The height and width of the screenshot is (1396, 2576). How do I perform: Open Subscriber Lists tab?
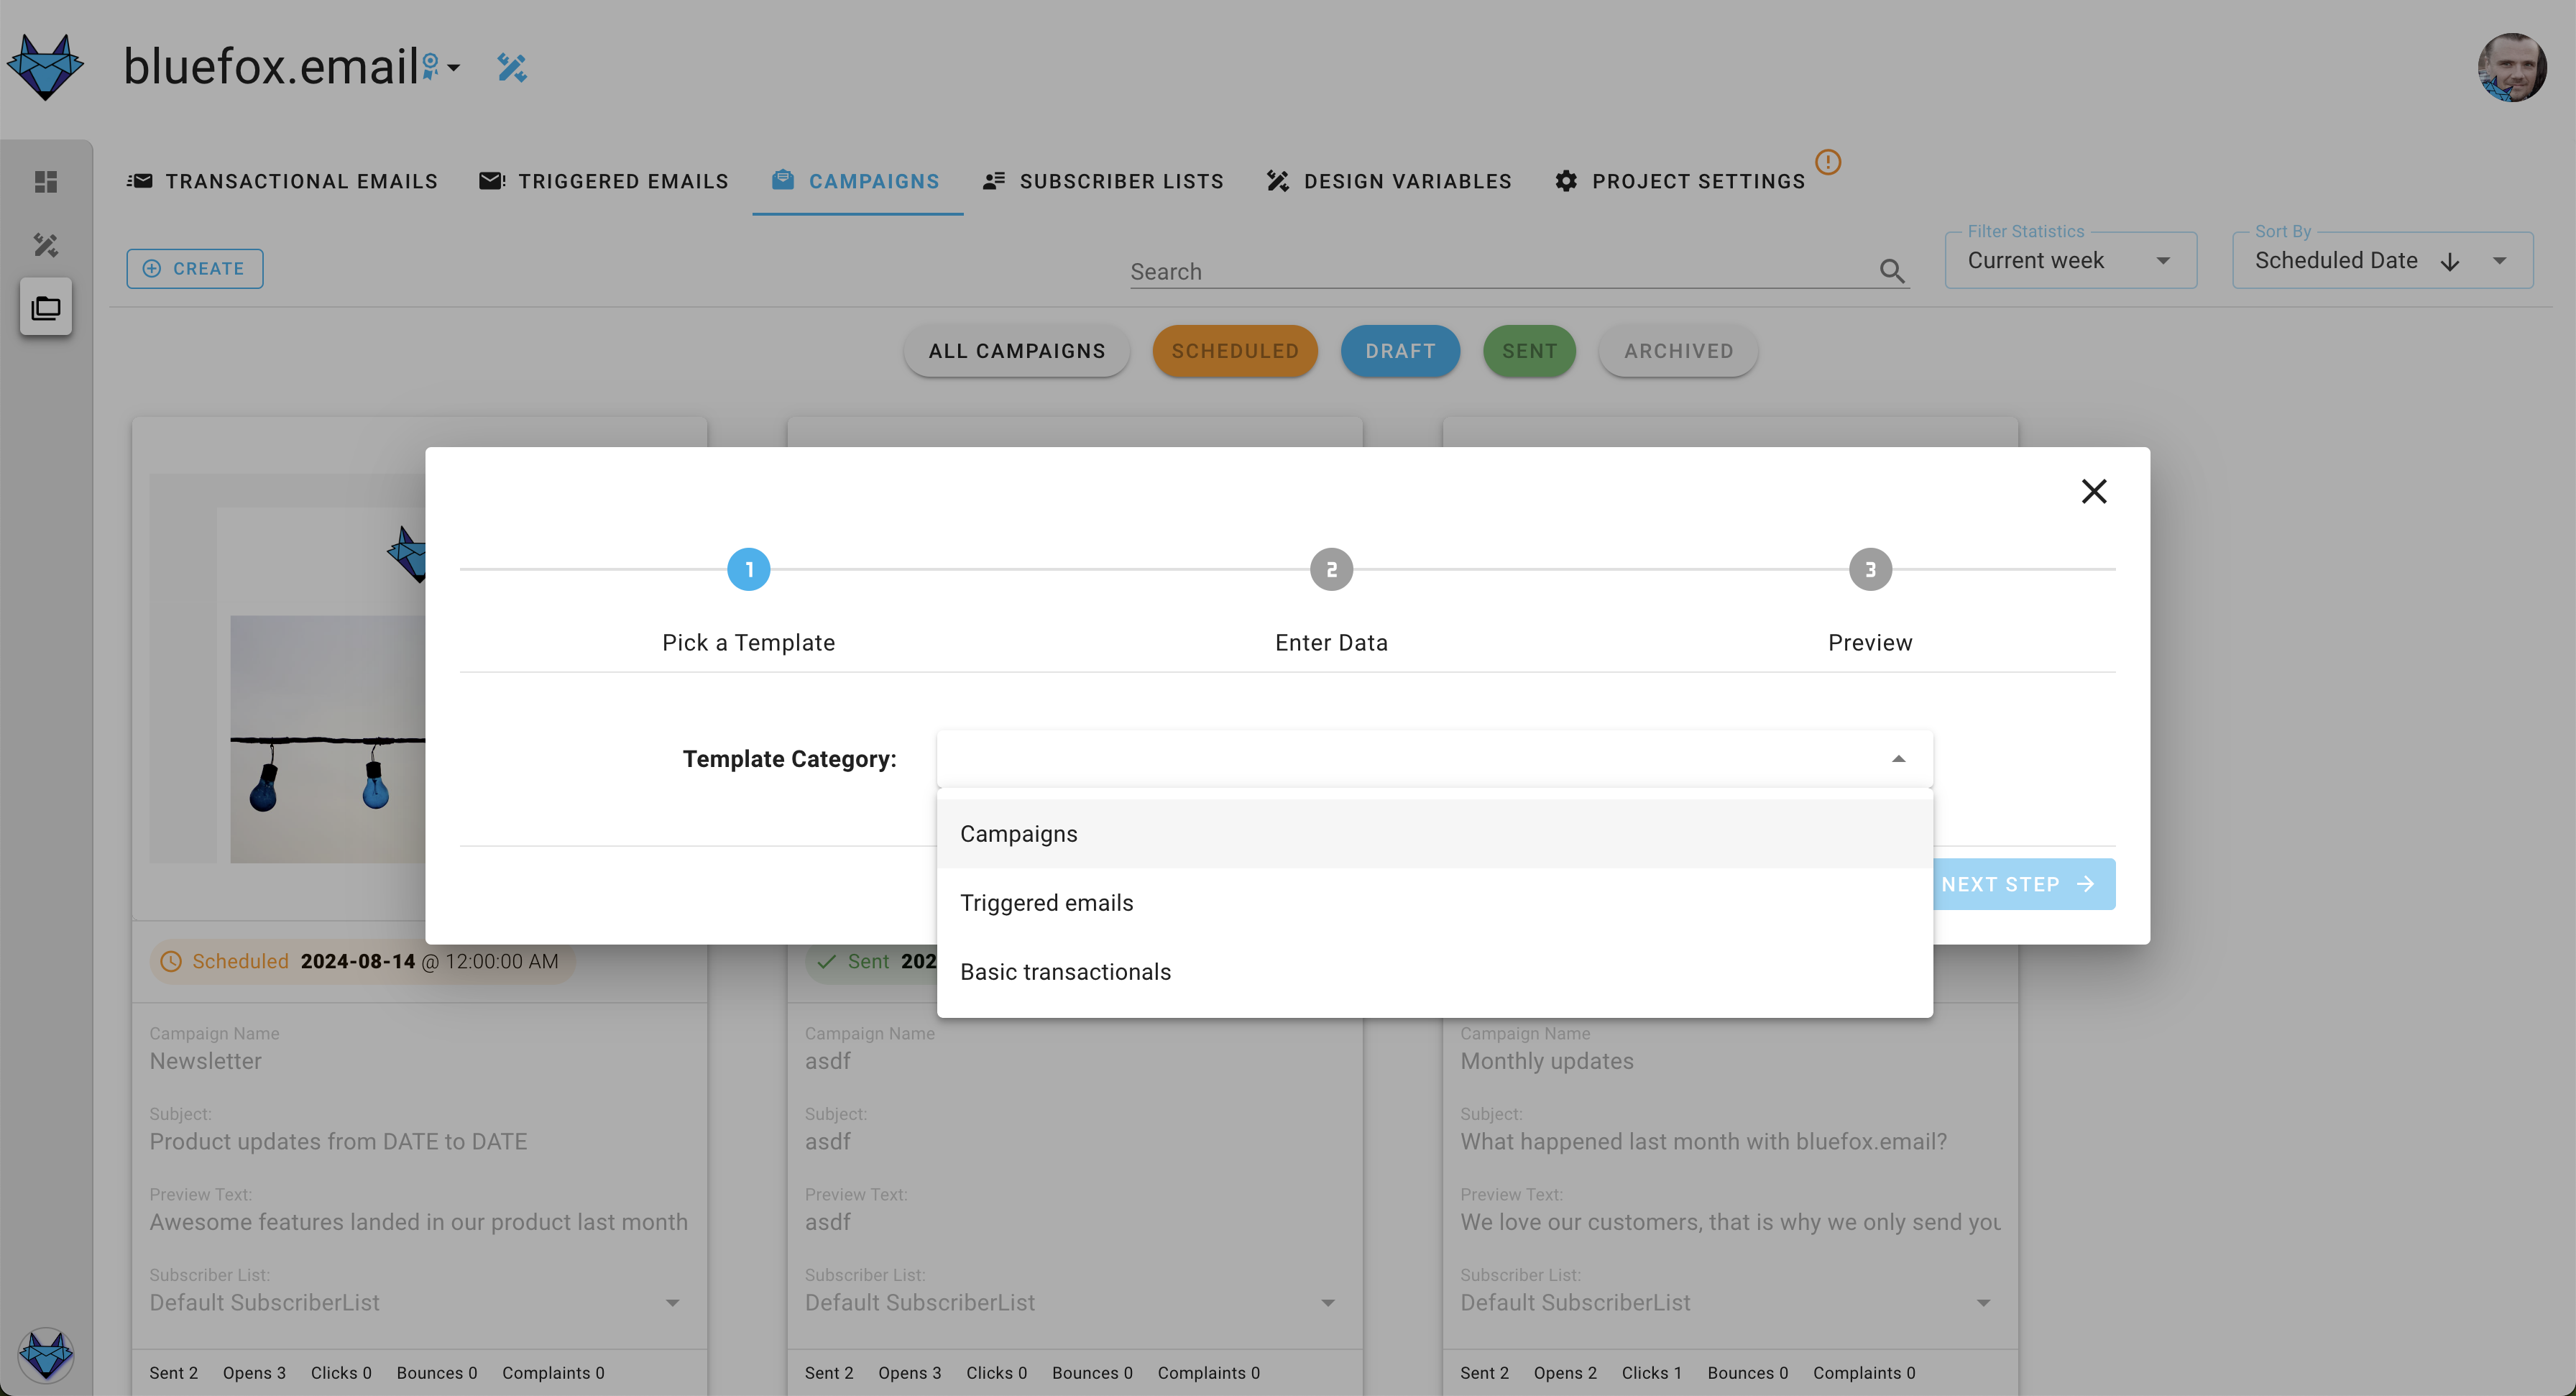pyautogui.click(x=1104, y=181)
